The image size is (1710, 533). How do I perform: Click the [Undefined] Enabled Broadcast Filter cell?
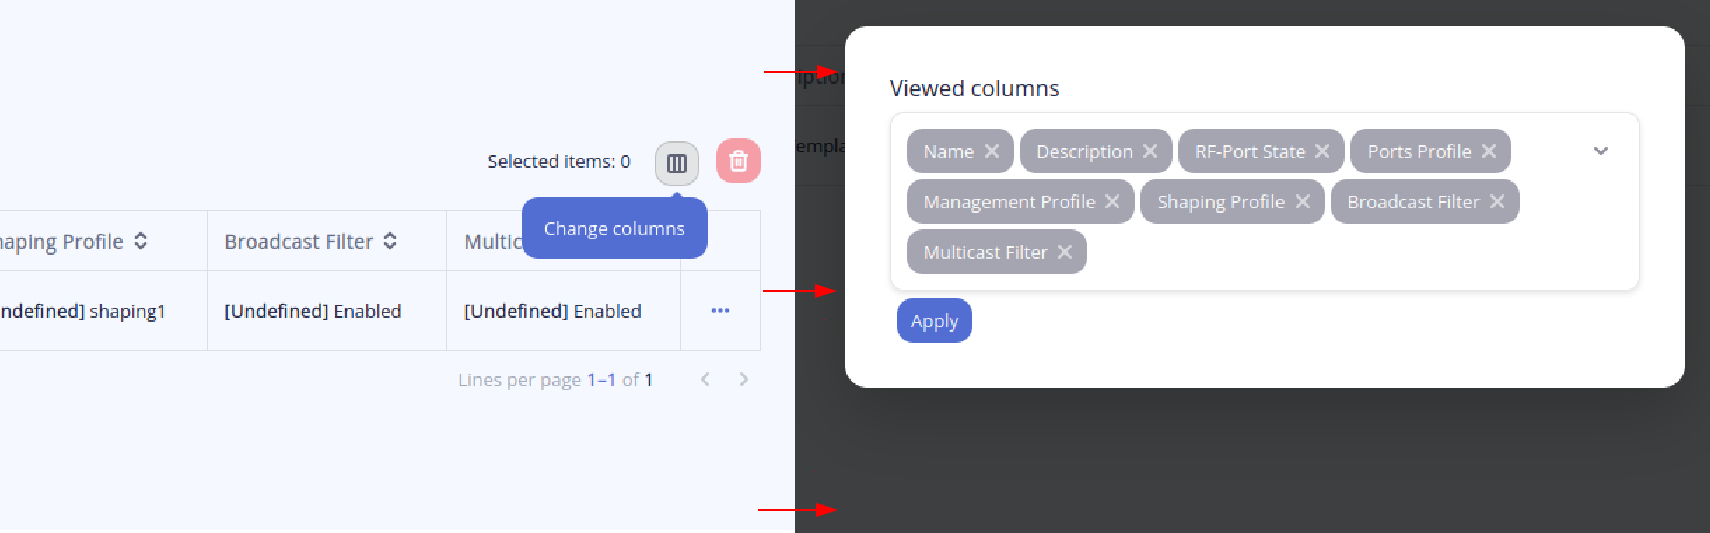[x=313, y=311]
